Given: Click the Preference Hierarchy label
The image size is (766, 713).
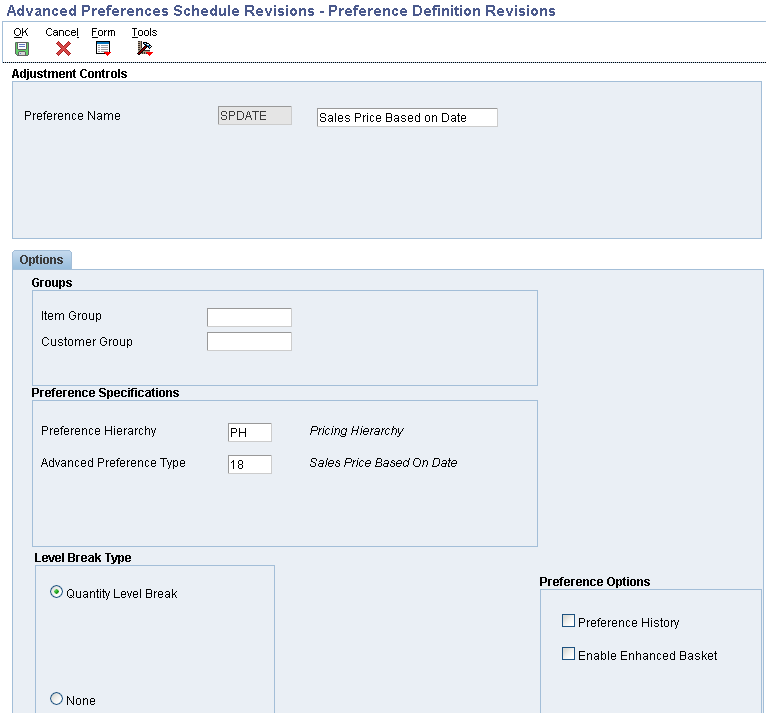Looking at the screenshot, I should [x=99, y=431].
